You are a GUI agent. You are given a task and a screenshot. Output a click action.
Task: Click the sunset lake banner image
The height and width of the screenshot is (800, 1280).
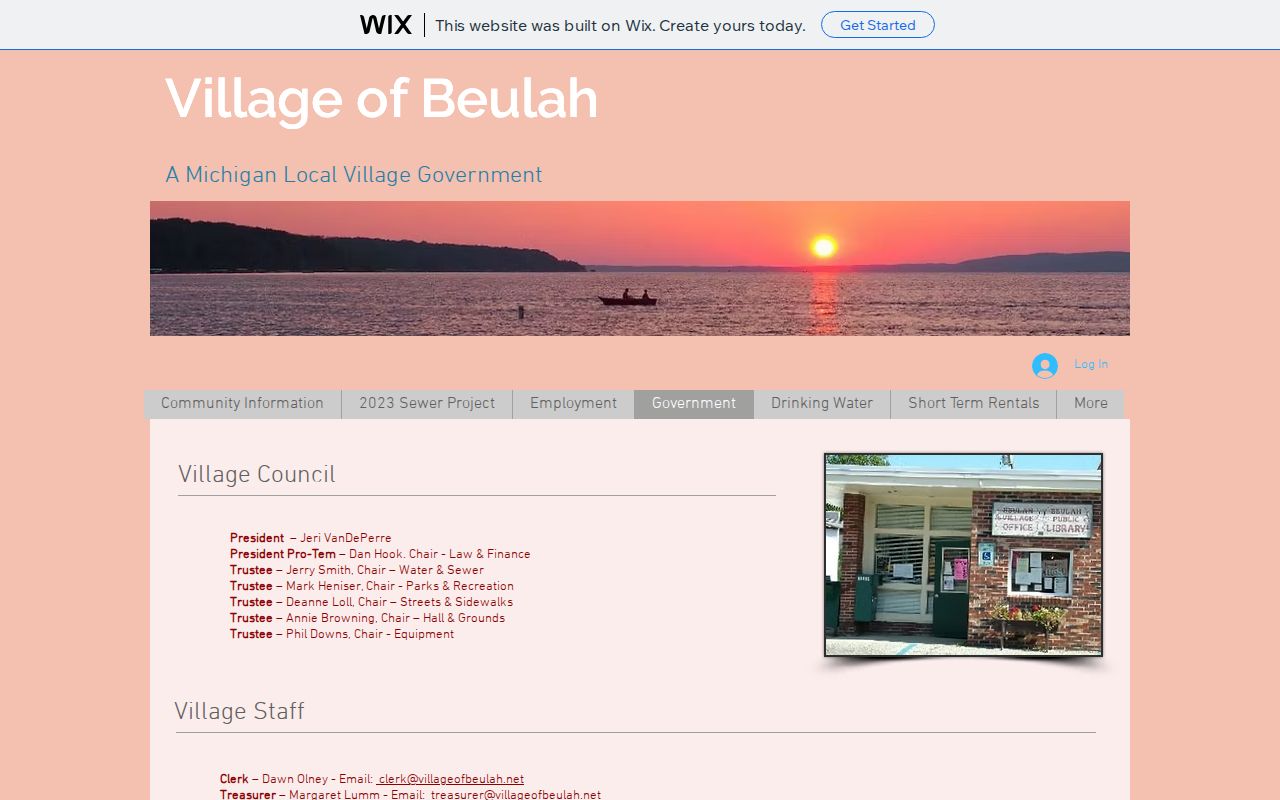pos(640,268)
